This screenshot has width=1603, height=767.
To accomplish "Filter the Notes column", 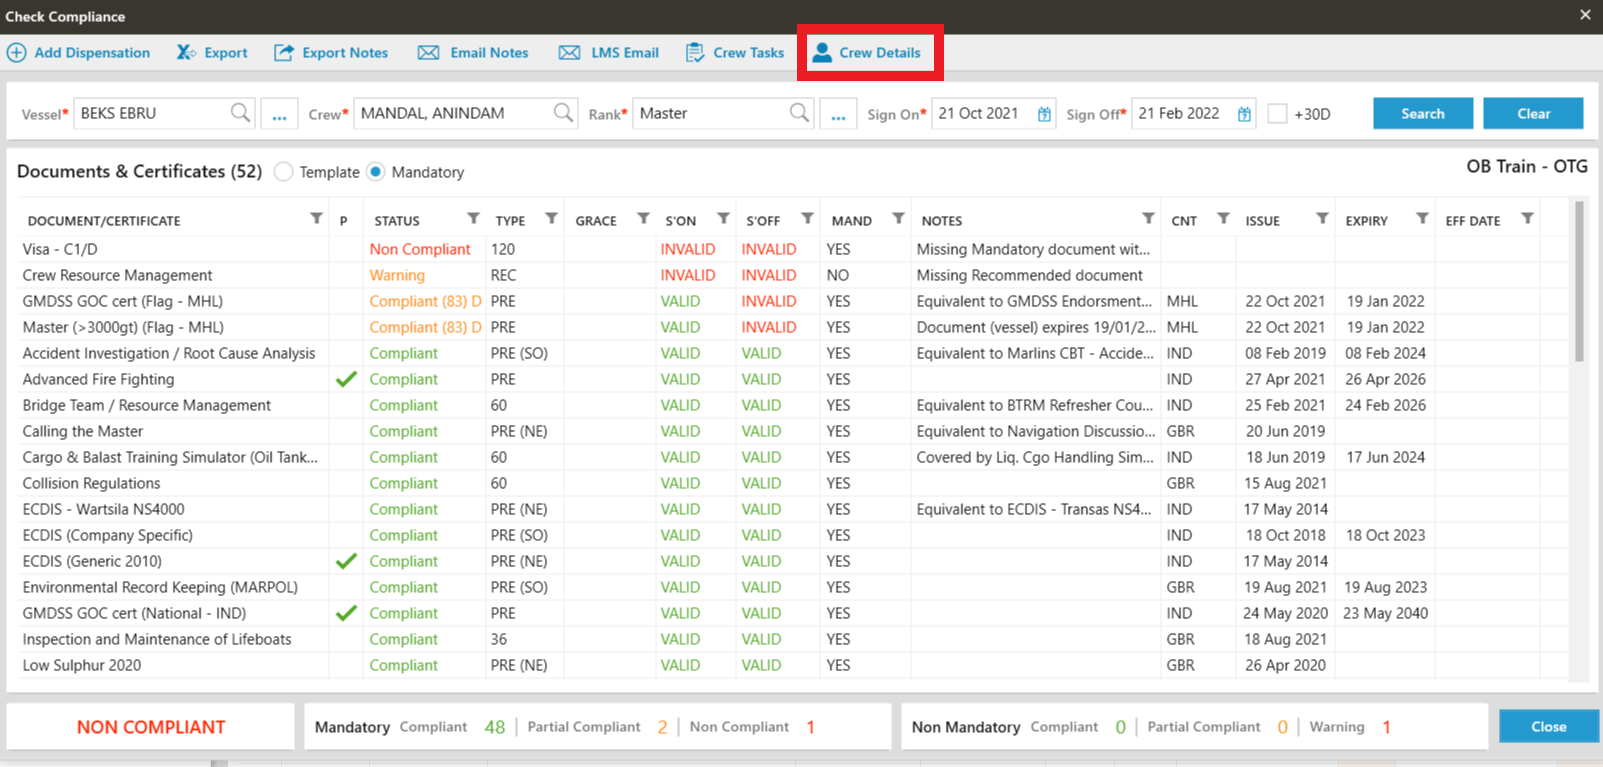I will [1148, 219].
